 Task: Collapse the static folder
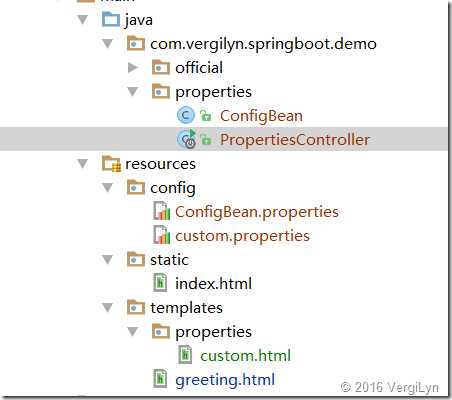(x=108, y=259)
